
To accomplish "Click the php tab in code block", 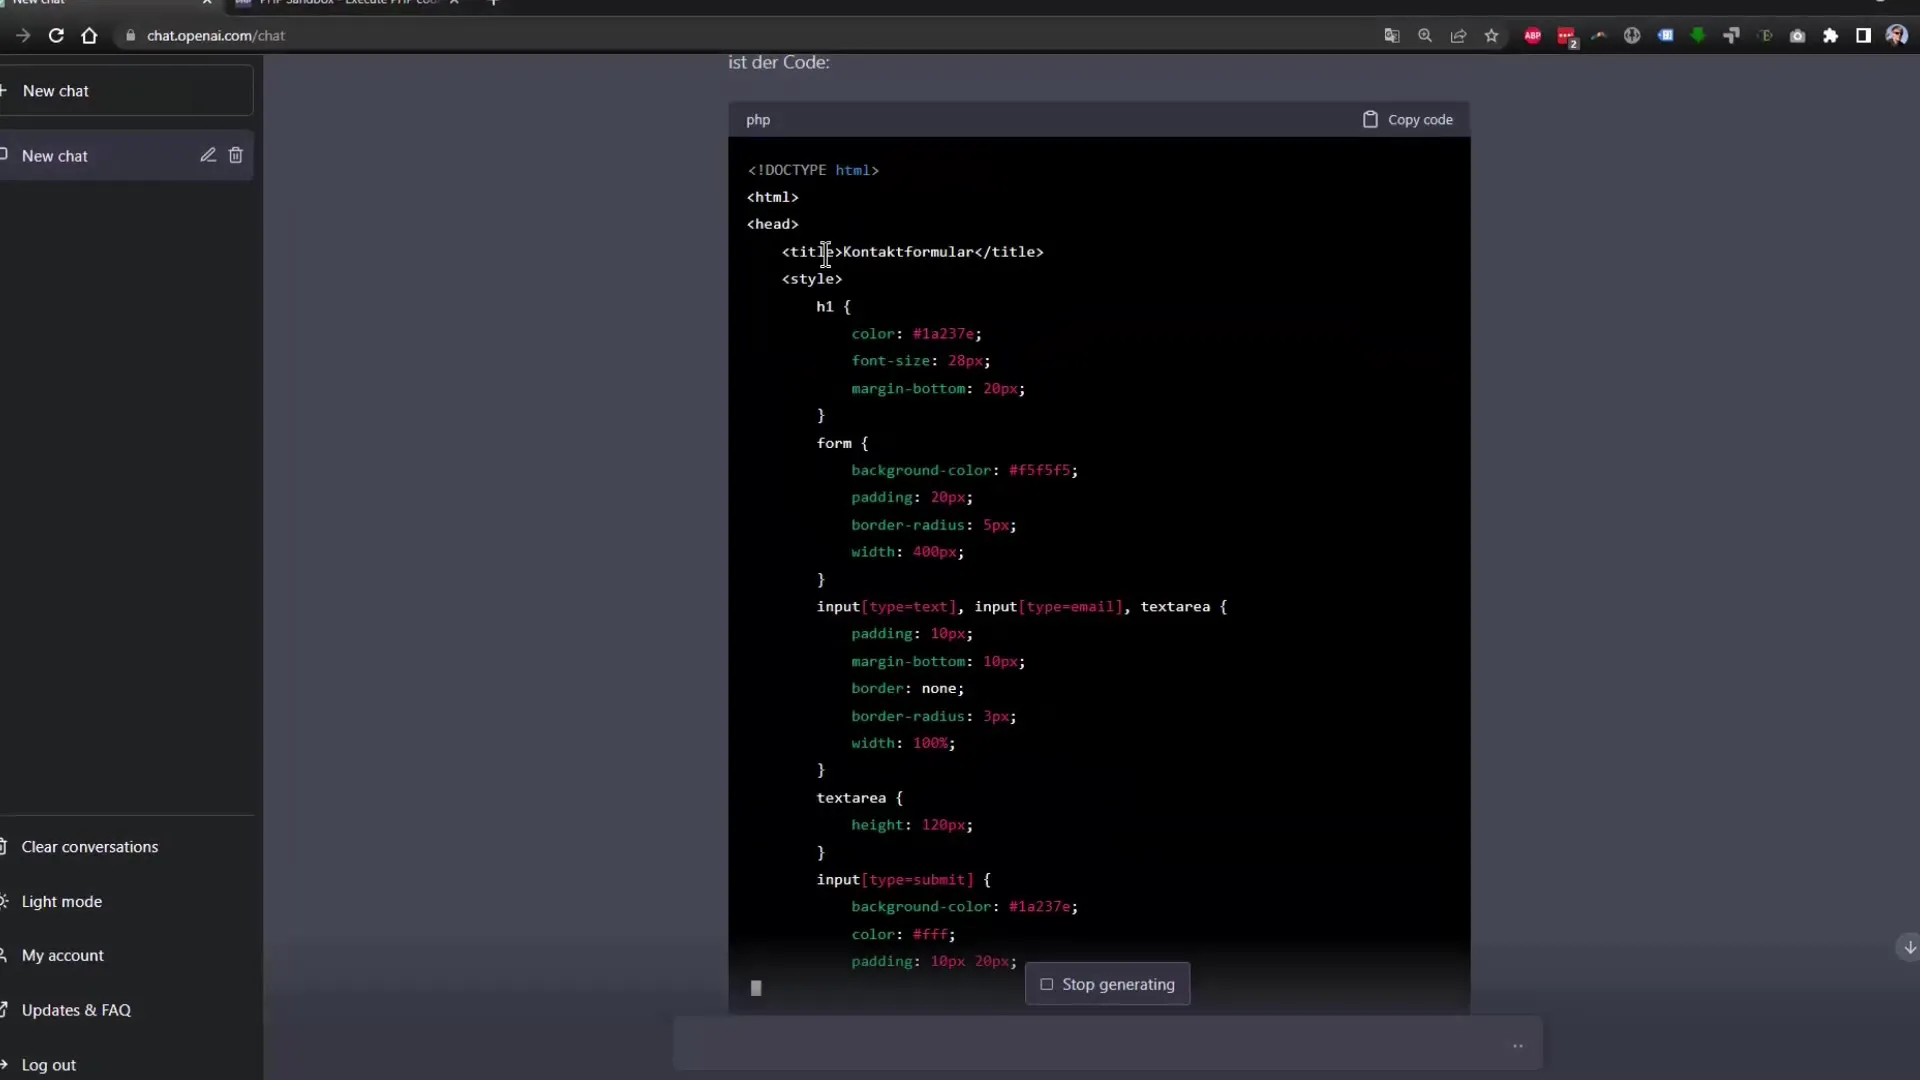I will (758, 120).
